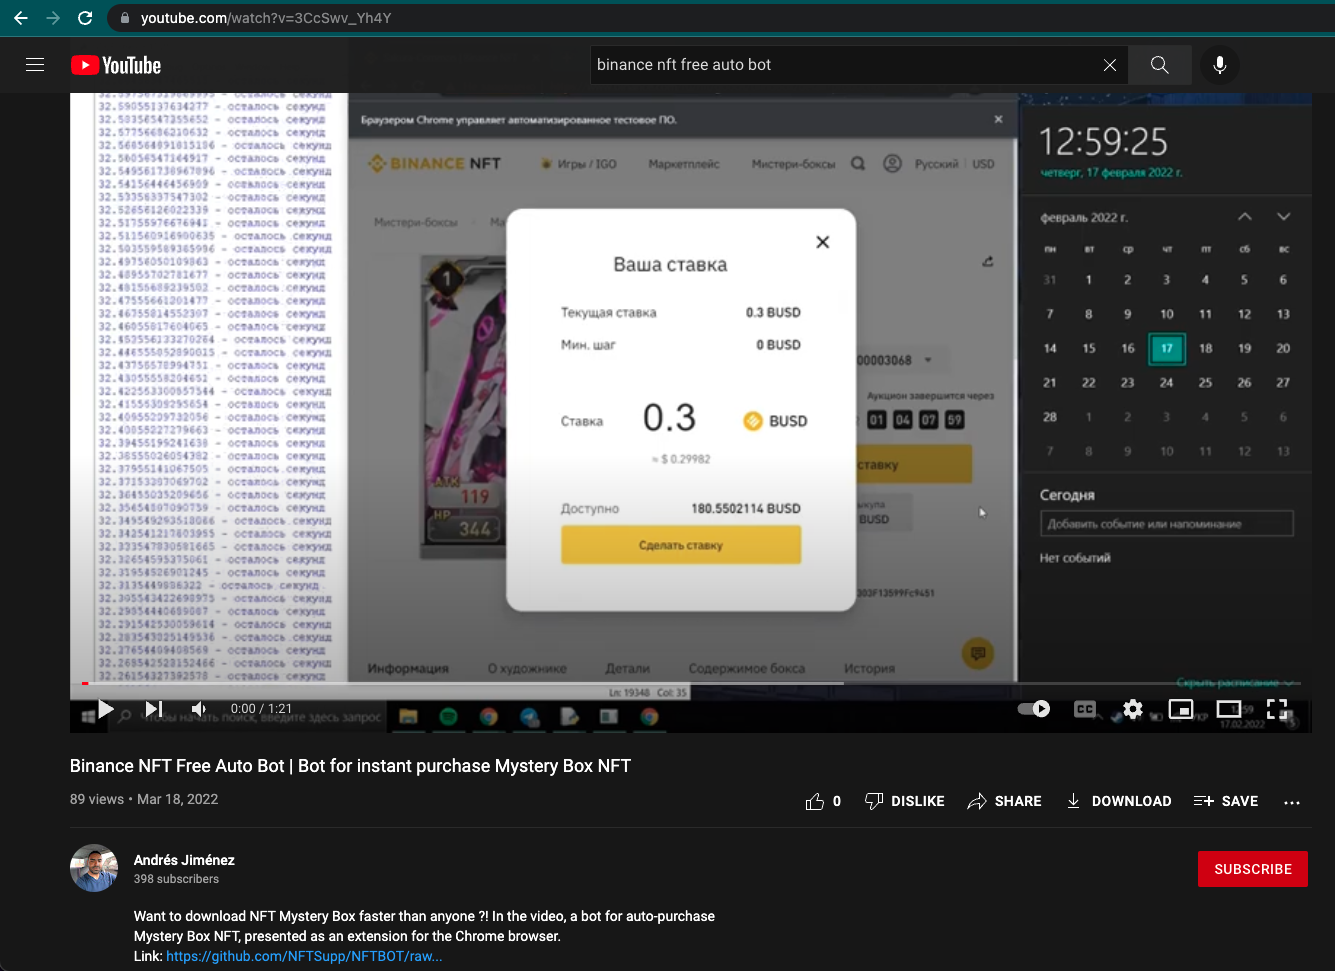
Task: Go forward in browser history
Action: tap(53, 18)
